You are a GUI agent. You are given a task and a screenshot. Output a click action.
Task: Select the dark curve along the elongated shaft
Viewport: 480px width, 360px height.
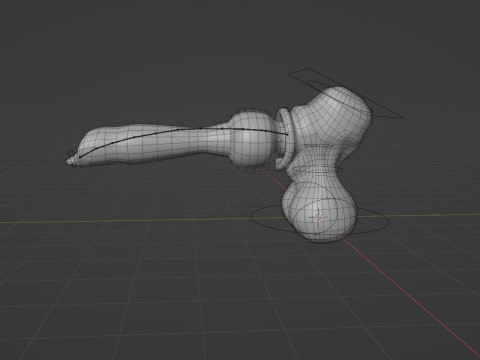(184, 142)
